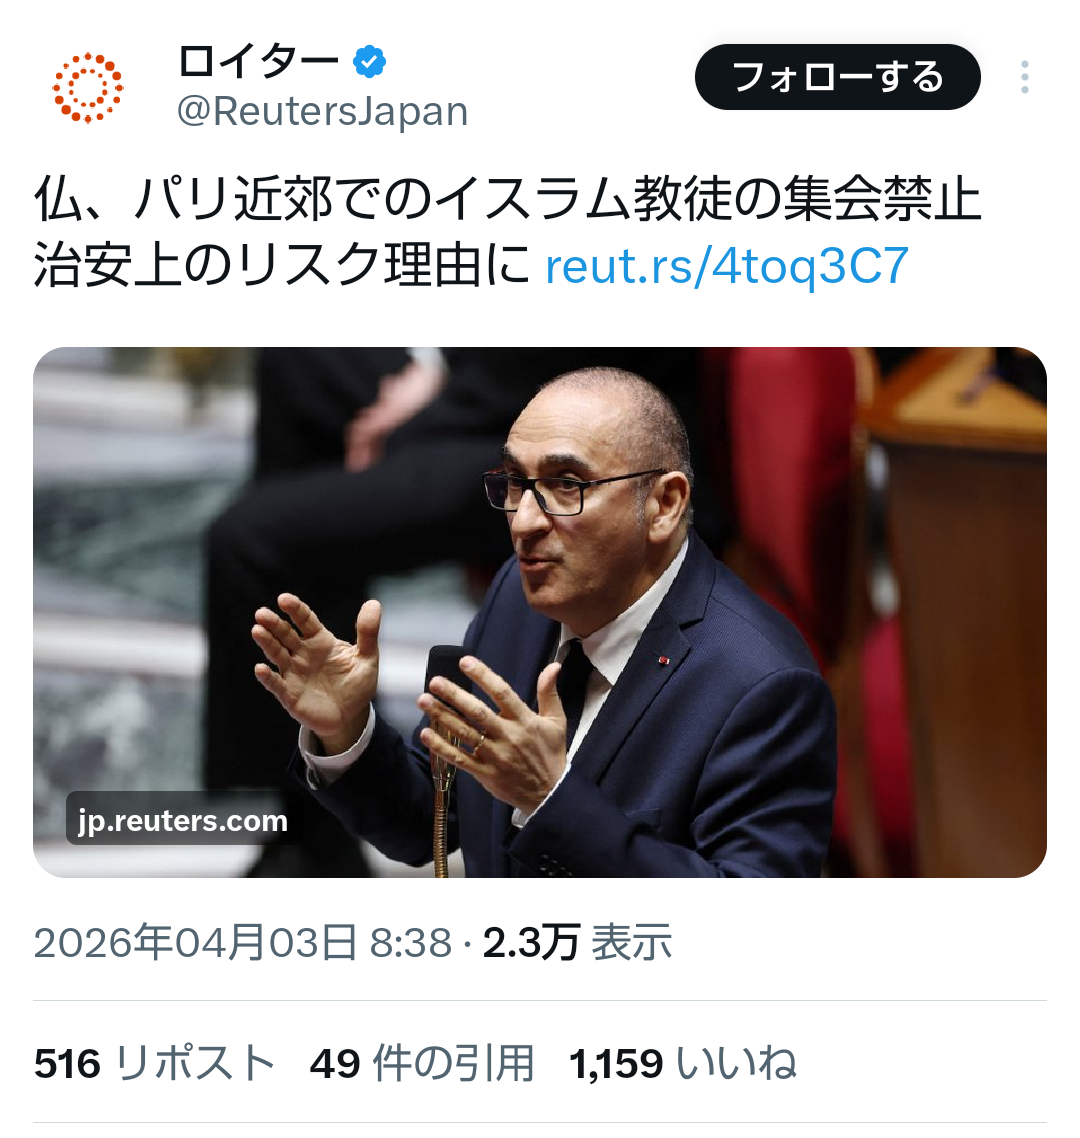Click the jp.reuters.com domain label
Image resolution: width=1080 pixels, height=1138 pixels.
click(x=183, y=820)
